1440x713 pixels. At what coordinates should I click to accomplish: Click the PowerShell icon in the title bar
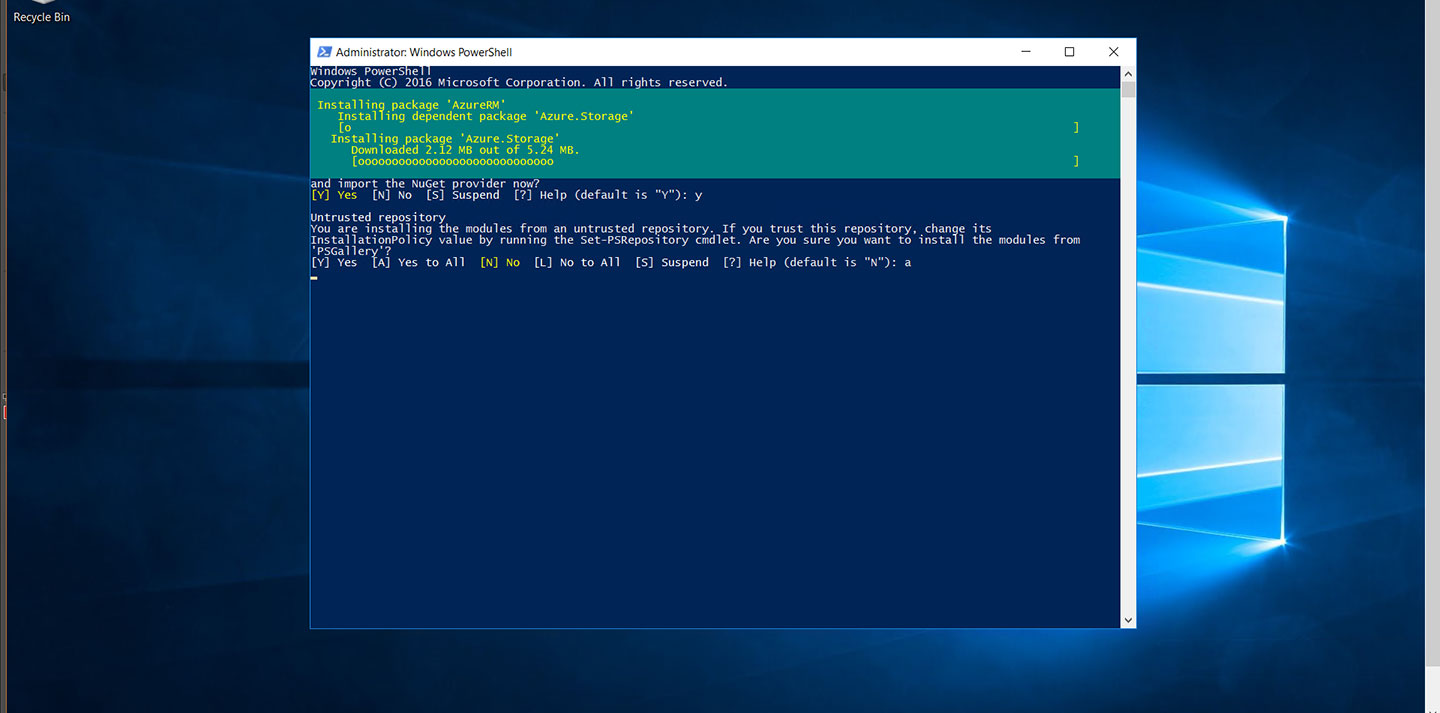(324, 52)
